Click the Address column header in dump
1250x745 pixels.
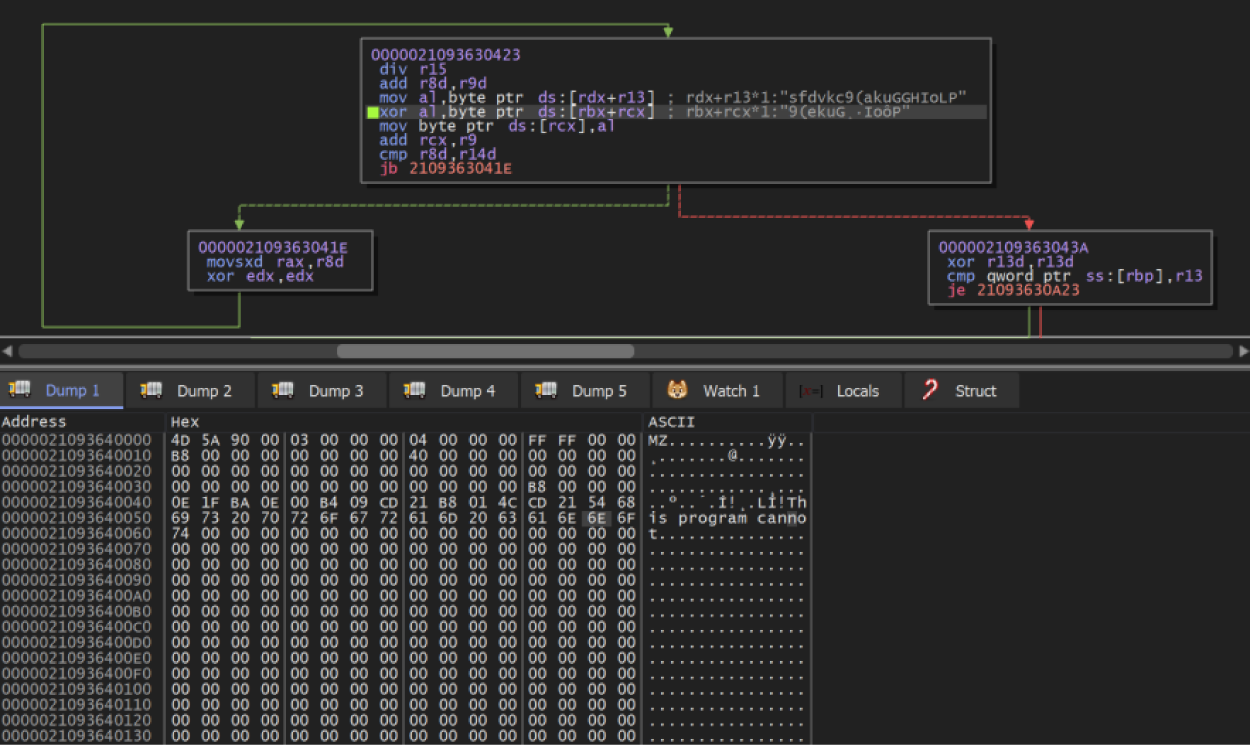34,422
